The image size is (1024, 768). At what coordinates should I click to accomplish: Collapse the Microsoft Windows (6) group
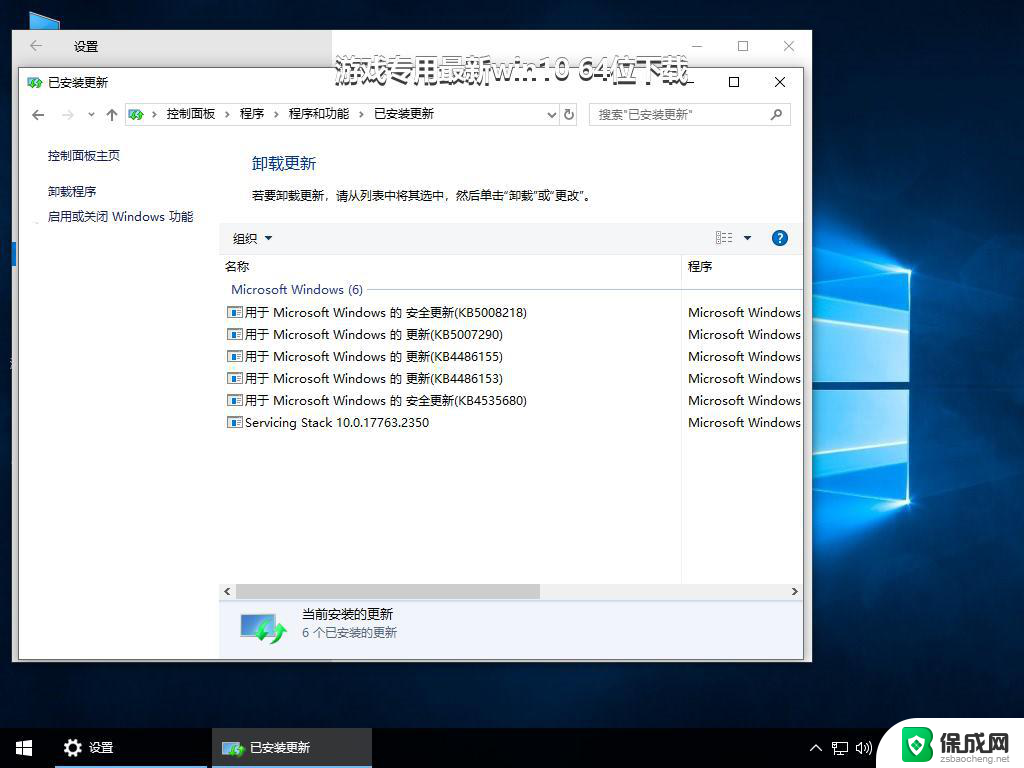(297, 289)
